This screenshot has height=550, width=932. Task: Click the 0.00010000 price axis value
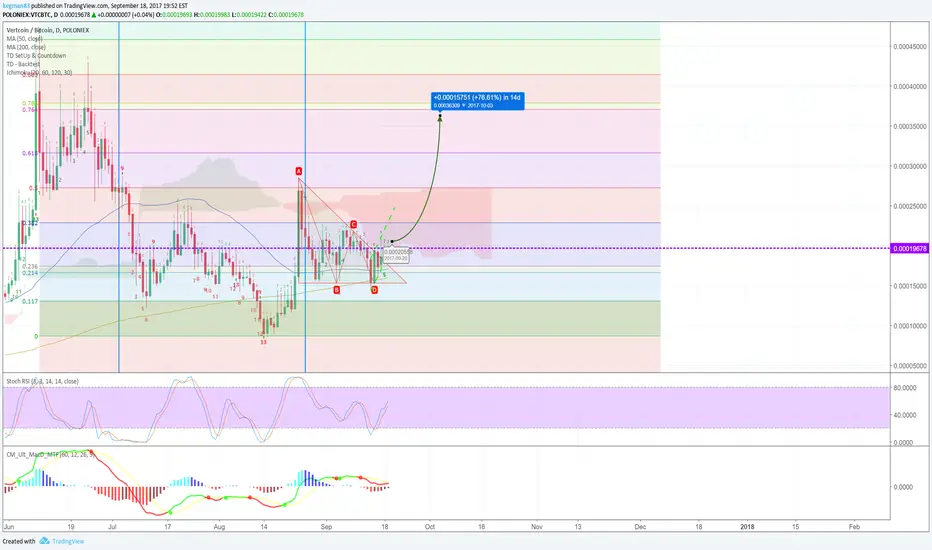910,326
